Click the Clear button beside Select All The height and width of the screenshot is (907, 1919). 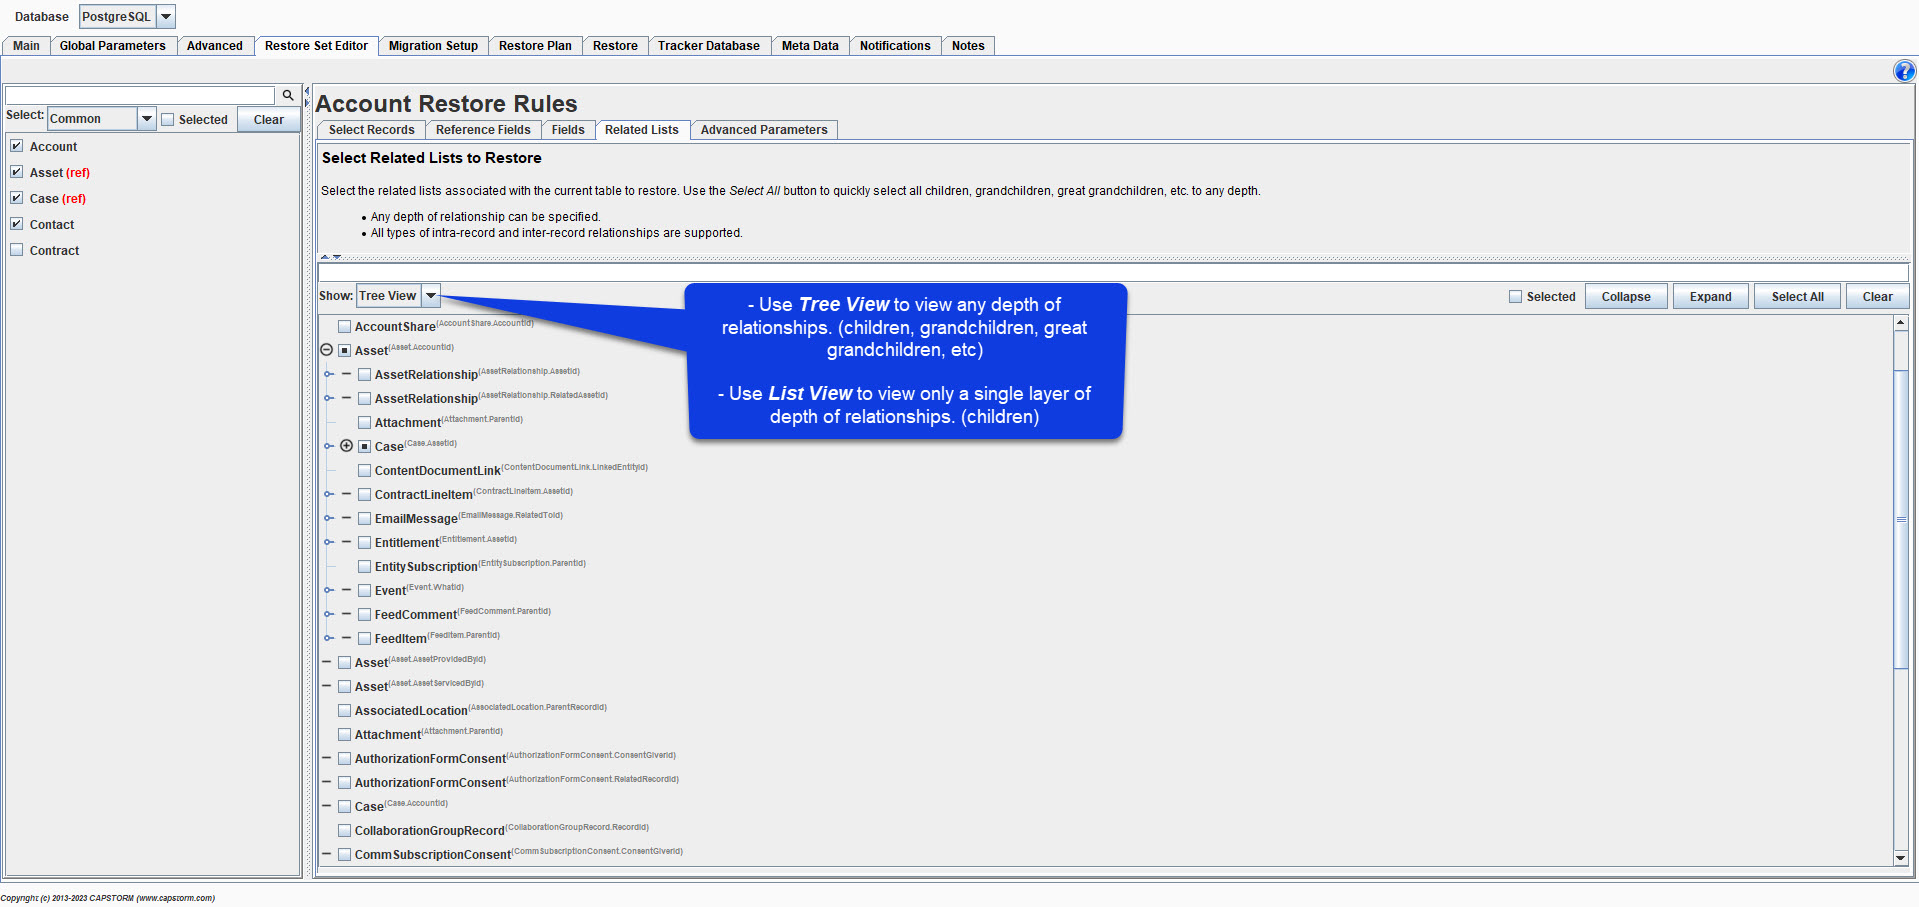pyautogui.click(x=1878, y=297)
